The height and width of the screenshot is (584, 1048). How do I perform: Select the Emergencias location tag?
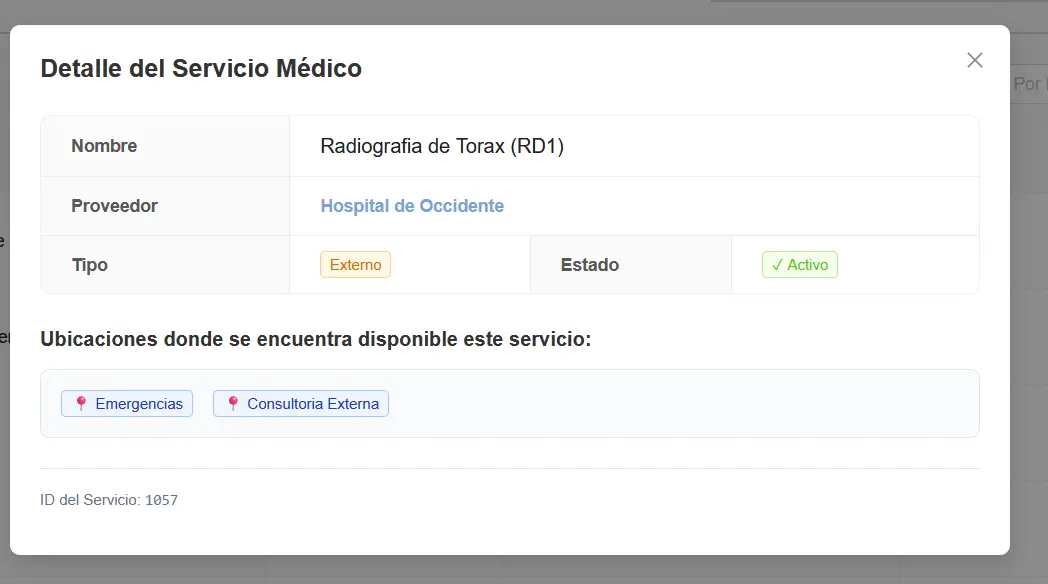coord(126,403)
